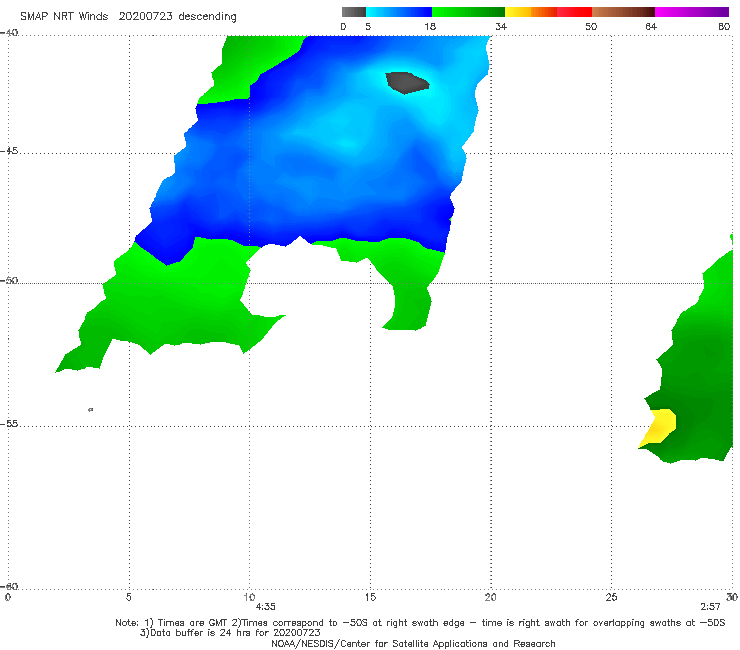Click the longitude label "10" on the bottom axis
The image size is (740, 650).
[x=249, y=597]
